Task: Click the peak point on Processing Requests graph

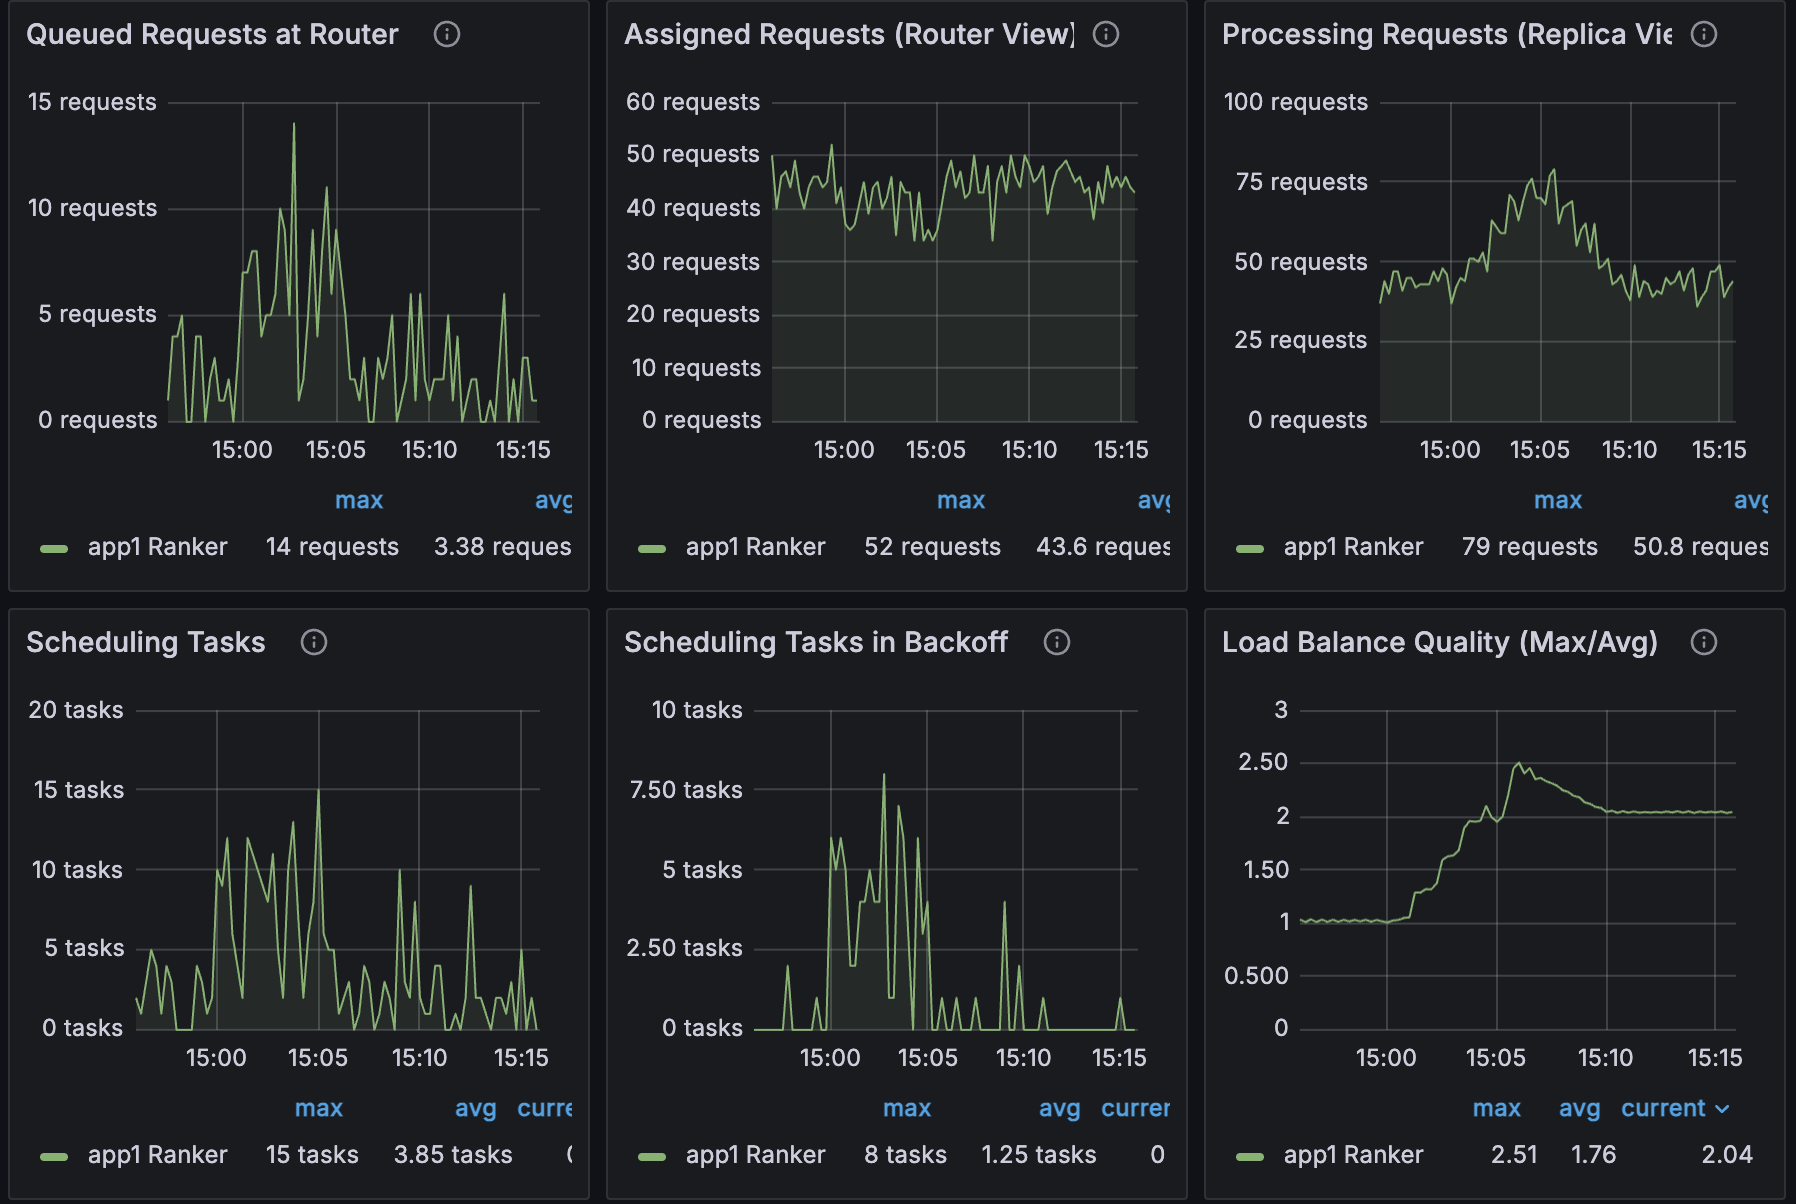Action: (x=1553, y=171)
